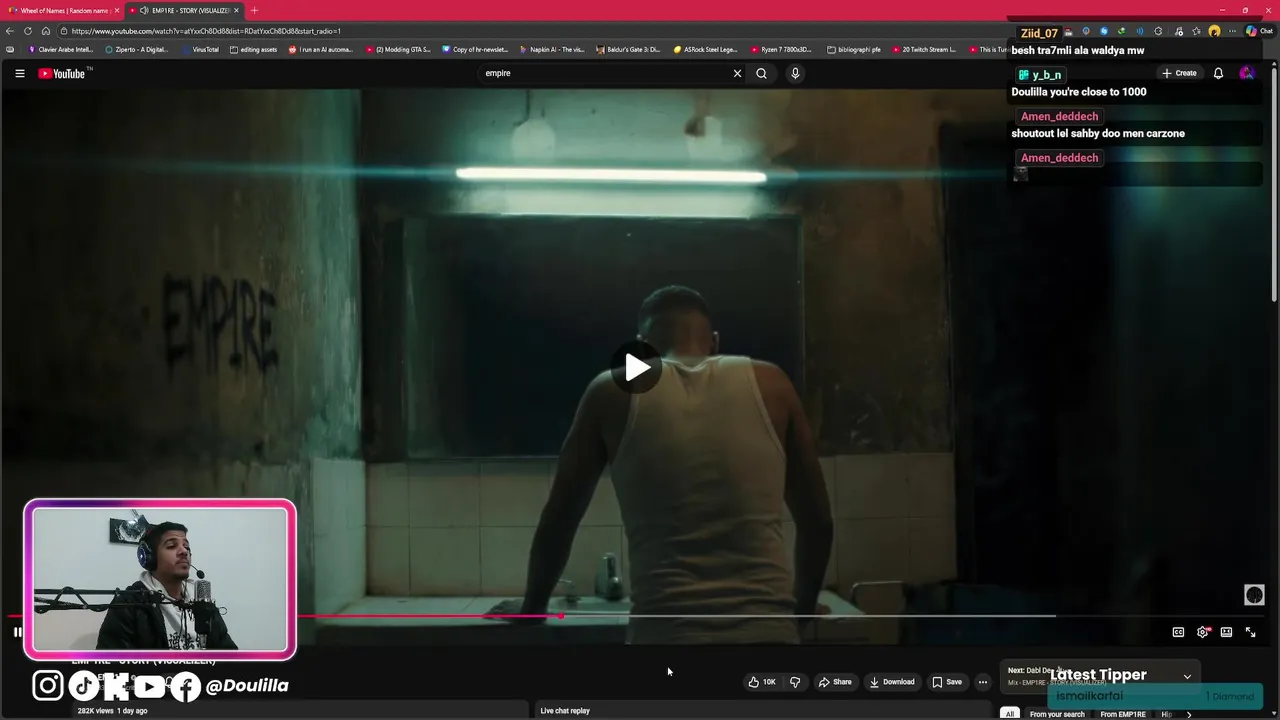Open the first bookmarks bar icon

[10, 49]
